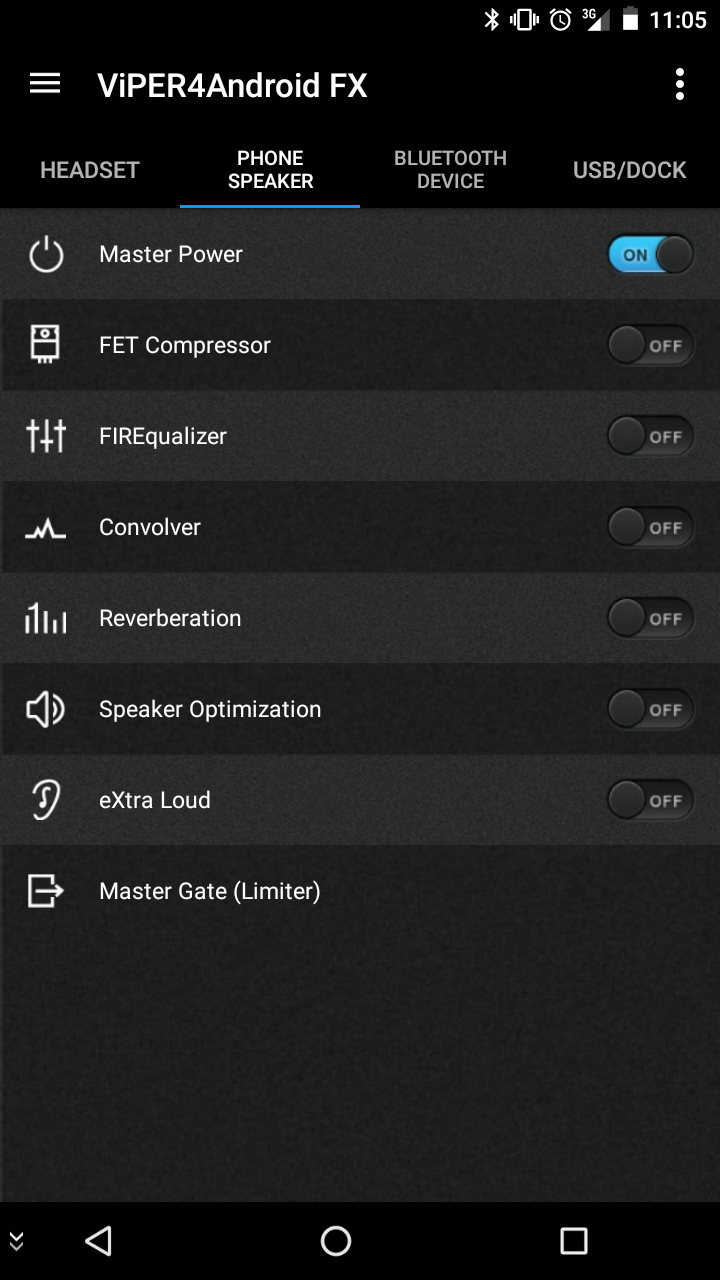Expand the Convolver settings row
The image size is (720, 1280).
point(360,527)
